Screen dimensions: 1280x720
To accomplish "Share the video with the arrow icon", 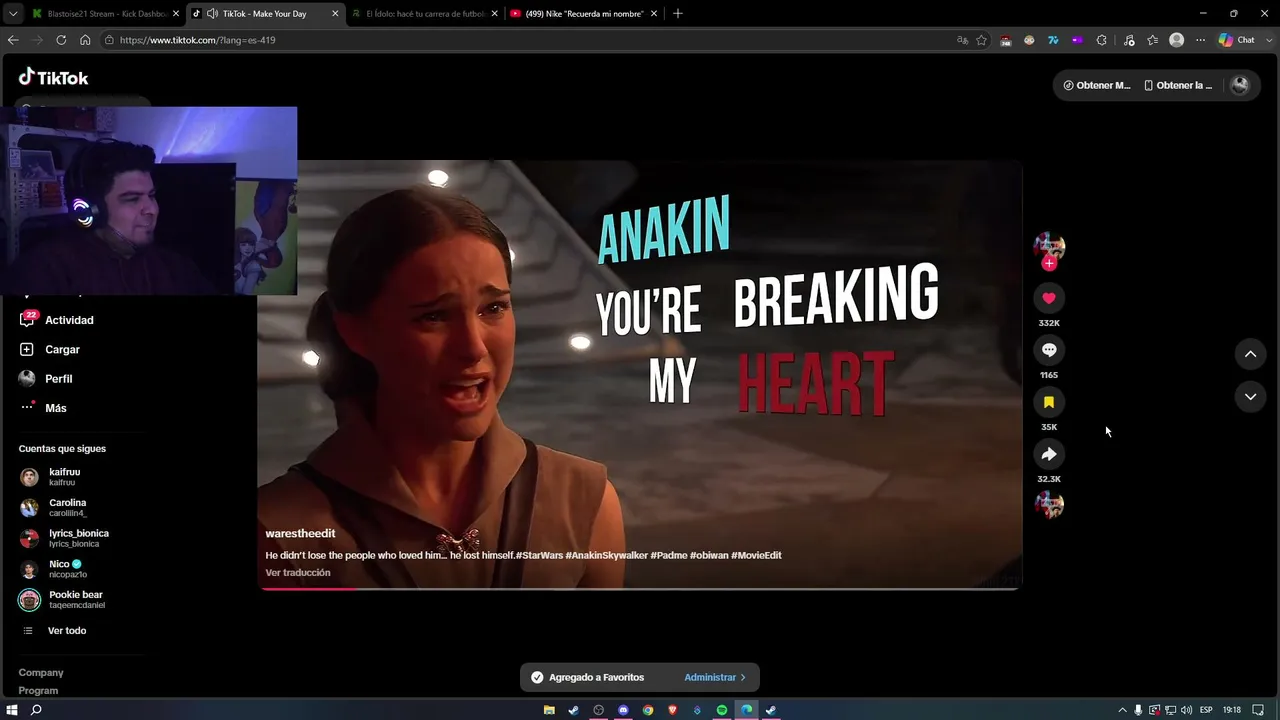I will [1049, 454].
